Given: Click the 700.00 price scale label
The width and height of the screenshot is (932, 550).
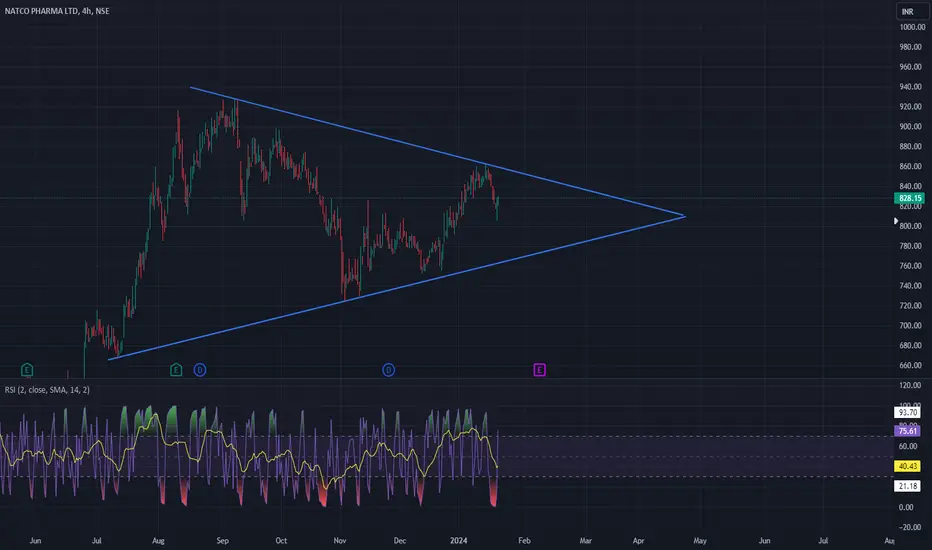Looking at the screenshot, I should (x=910, y=325).
